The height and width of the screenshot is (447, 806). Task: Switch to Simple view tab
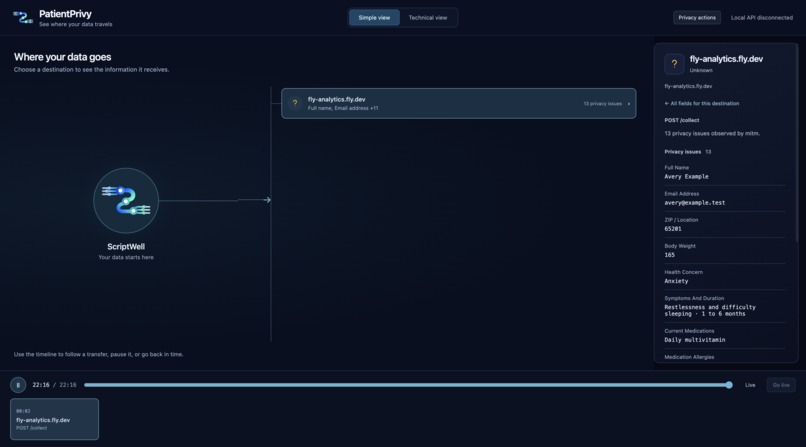pos(374,17)
